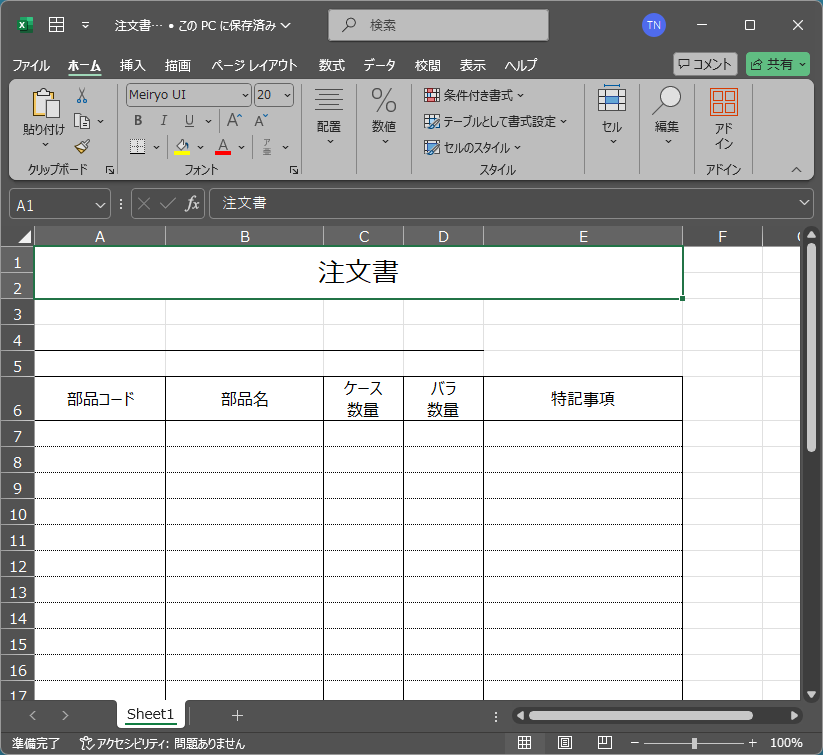
Task: Open Conditional Formatting (条件付き書式)
Action: 474,96
